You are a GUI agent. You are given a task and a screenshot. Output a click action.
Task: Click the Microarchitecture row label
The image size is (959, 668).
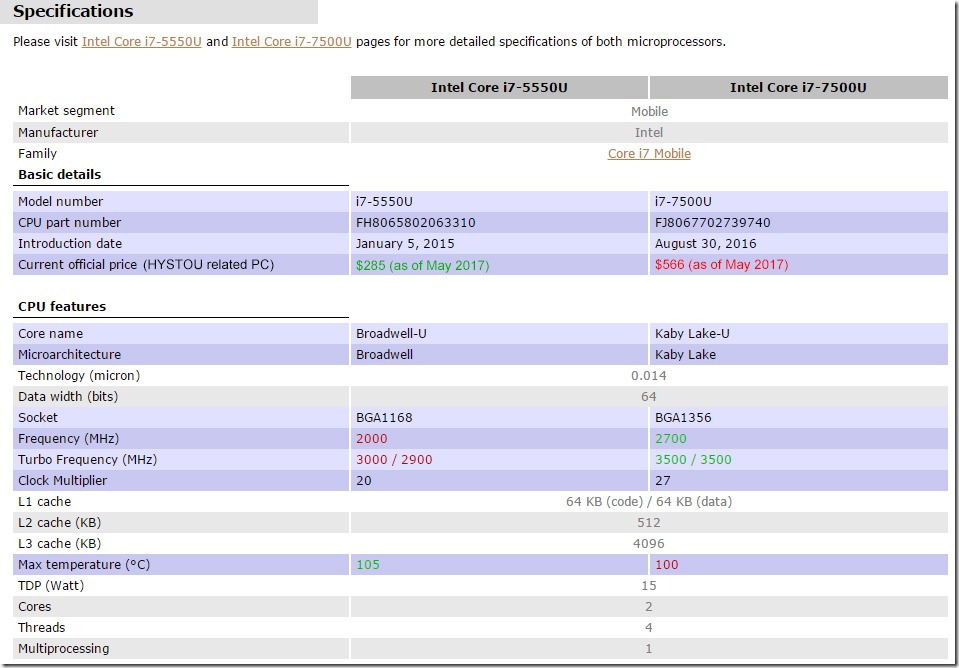pyautogui.click(x=69, y=354)
